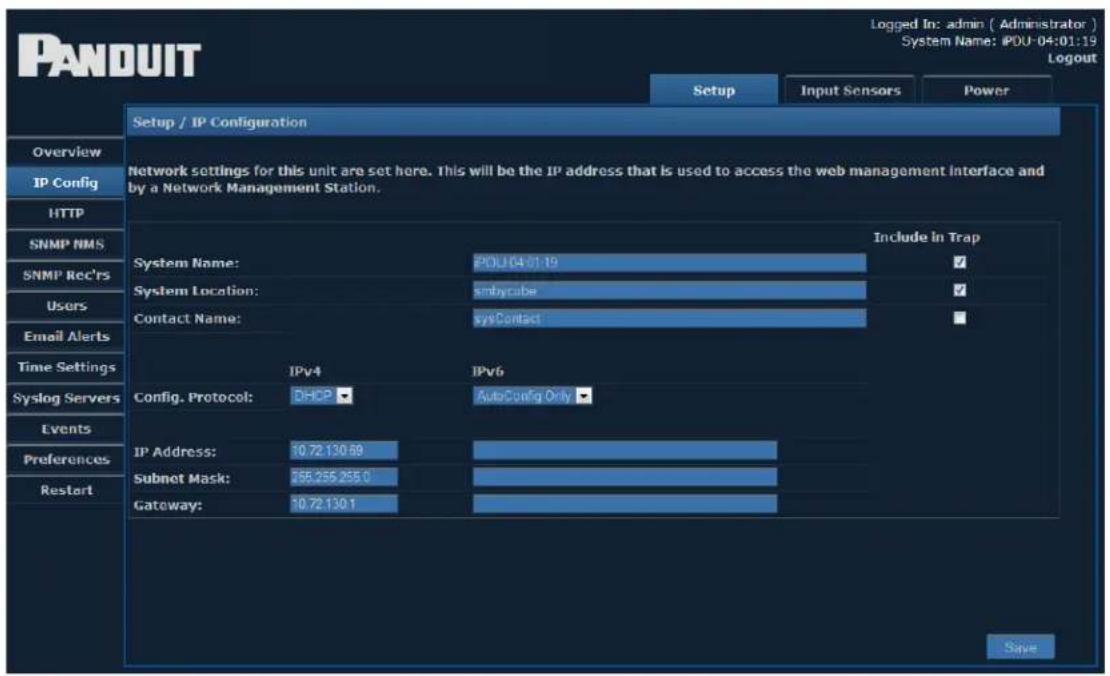This screenshot has height=676, width=1110.
Task: Click the Logout link
Action: [1072, 58]
